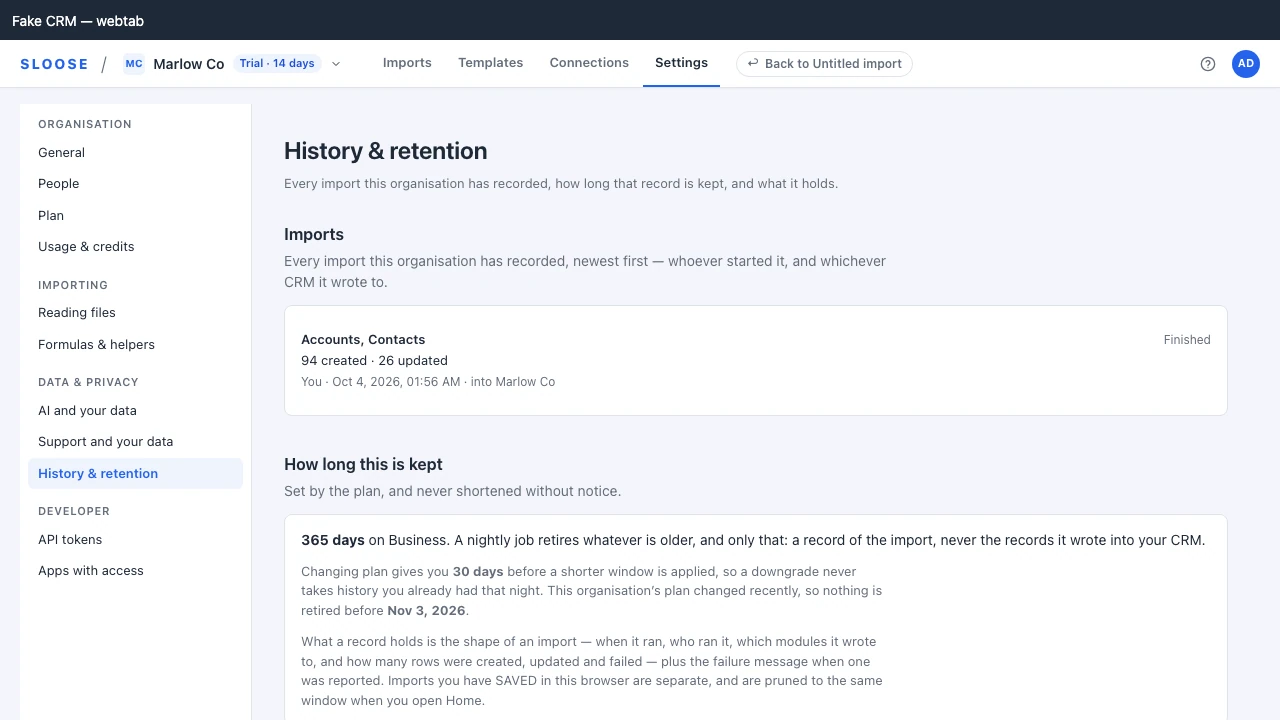Image resolution: width=1280 pixels, height=720 pixels.
Task: Click the Marlow Co organisation name
Action: (188, 64)
